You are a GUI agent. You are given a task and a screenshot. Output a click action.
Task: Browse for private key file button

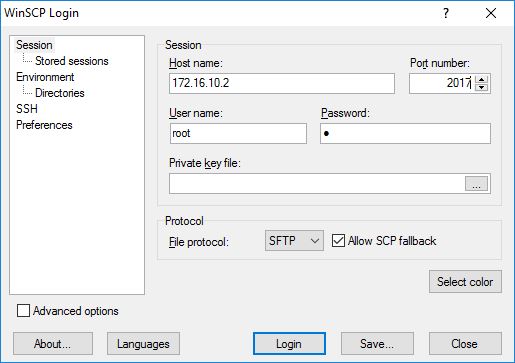pyautogui.click(x=476, y=184)
